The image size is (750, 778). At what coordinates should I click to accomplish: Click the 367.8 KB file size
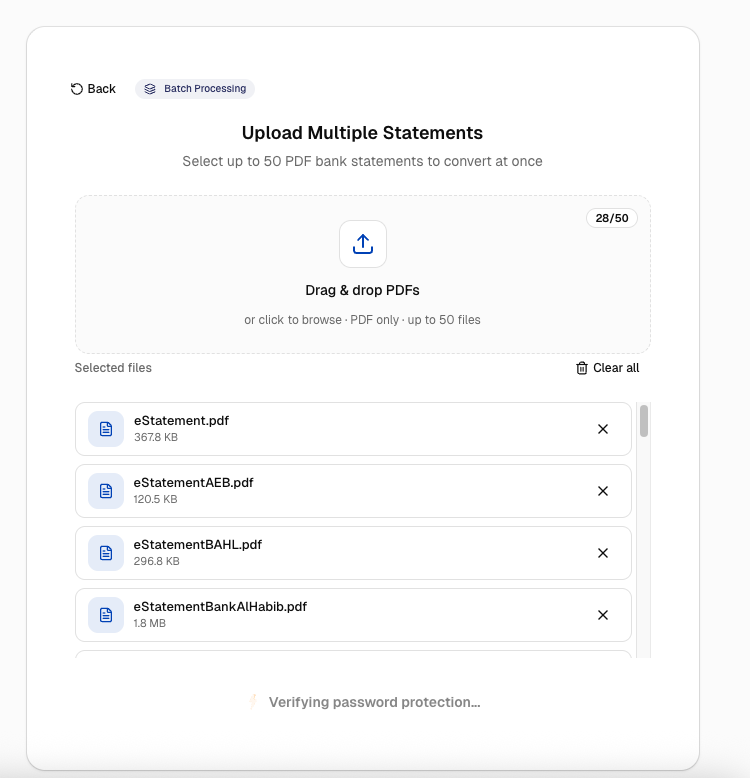156,438
